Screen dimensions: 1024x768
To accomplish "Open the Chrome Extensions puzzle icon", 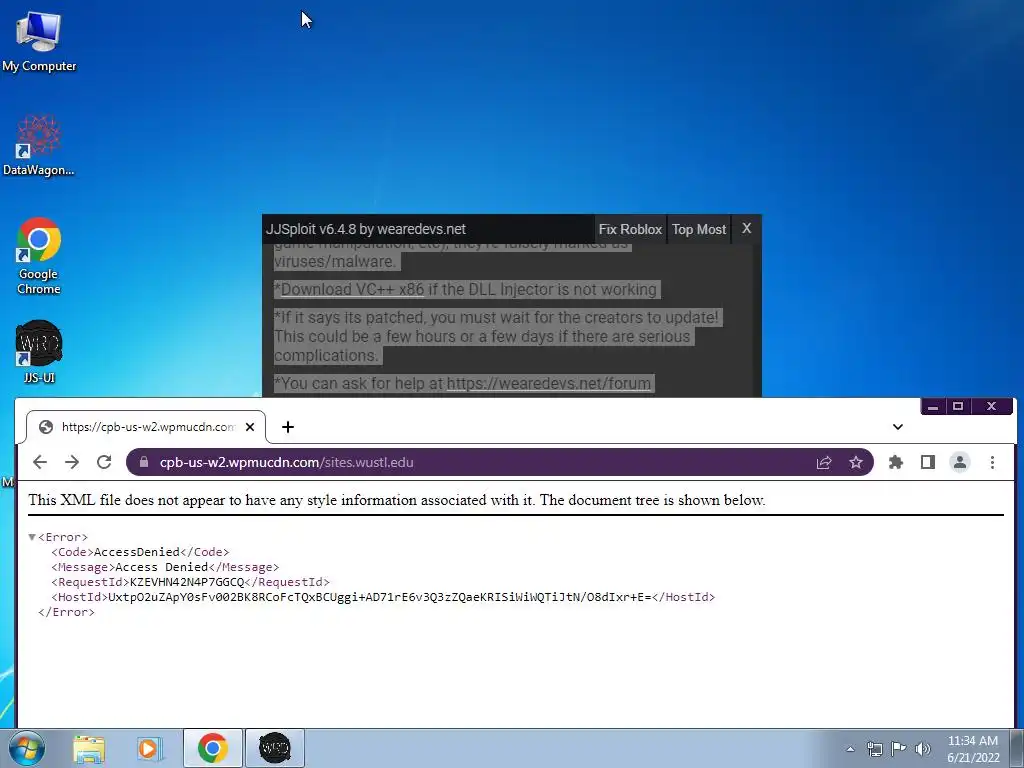I will pos(896,462).
